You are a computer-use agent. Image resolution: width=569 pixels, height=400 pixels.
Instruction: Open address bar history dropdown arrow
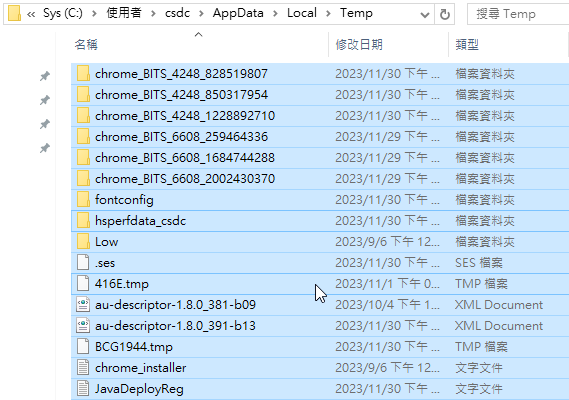[425, 15]
